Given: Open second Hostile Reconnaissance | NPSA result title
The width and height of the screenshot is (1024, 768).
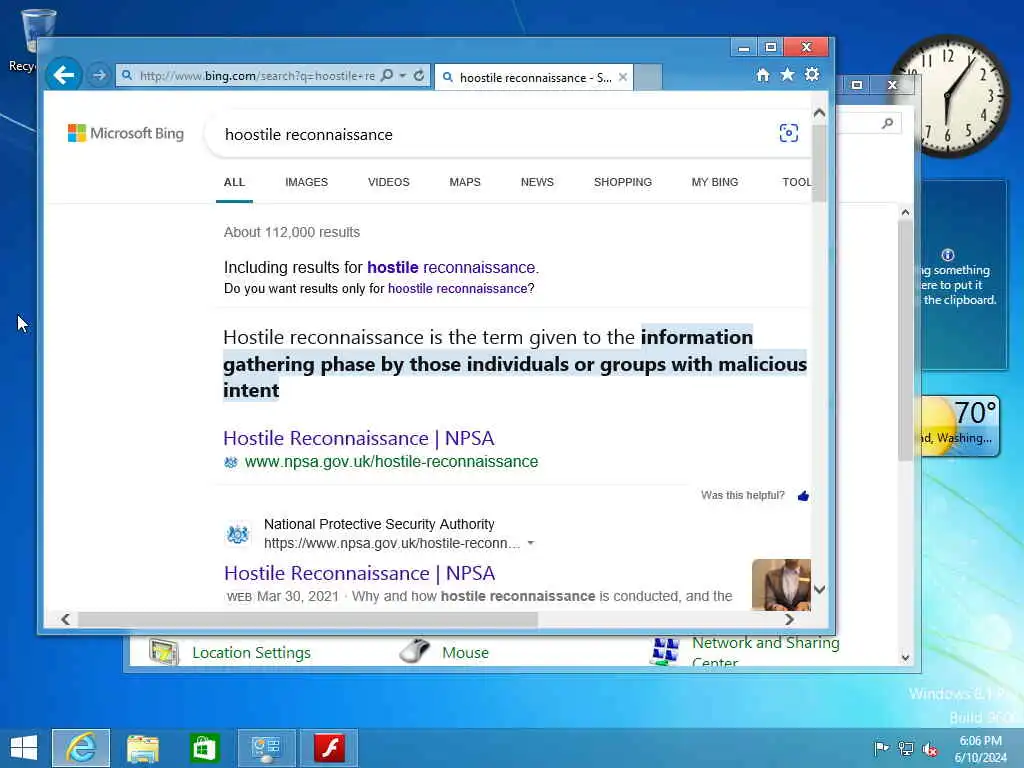Looking at the screenshot, I should tap(359, 573).
